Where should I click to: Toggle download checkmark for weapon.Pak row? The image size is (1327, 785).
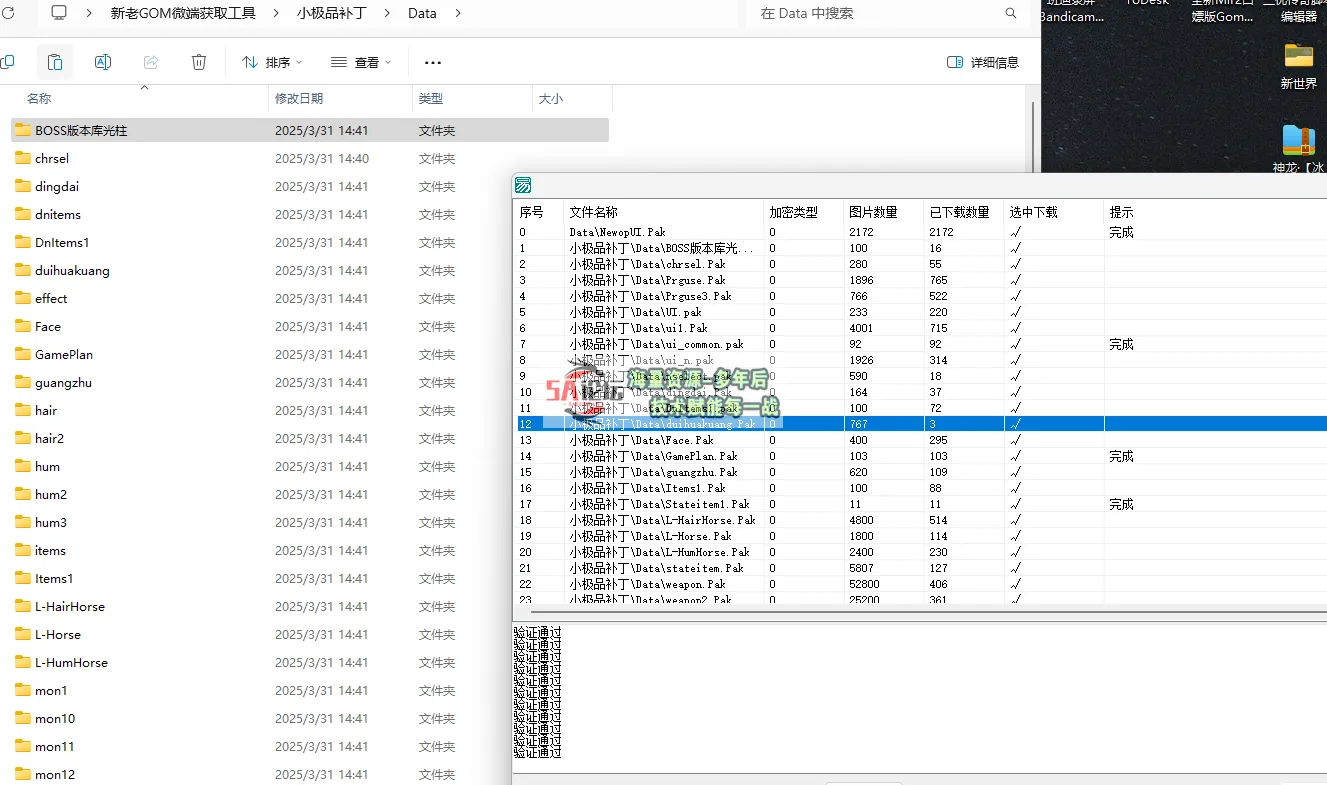click(x=1016, y=584)
